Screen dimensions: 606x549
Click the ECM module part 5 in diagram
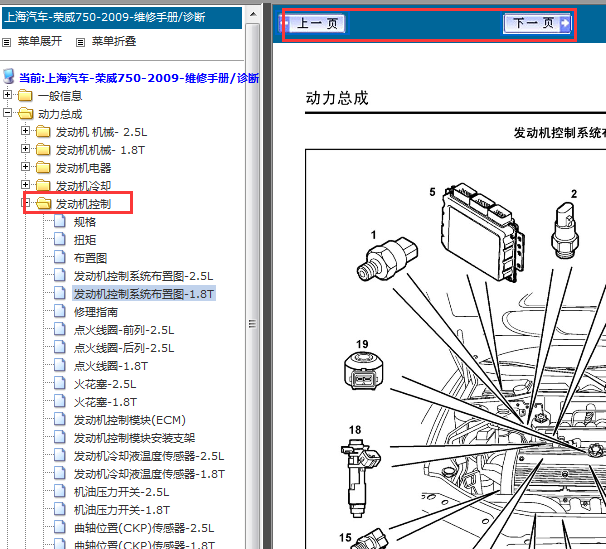coord(483,232)
